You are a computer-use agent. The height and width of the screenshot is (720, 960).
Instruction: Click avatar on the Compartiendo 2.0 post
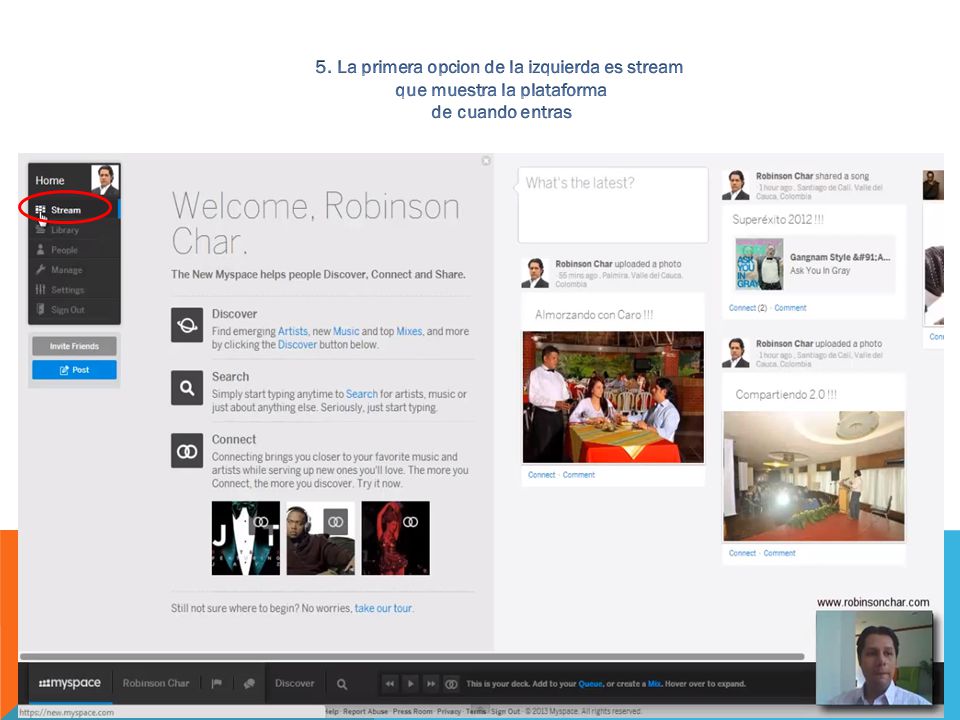tap(735, 353)
